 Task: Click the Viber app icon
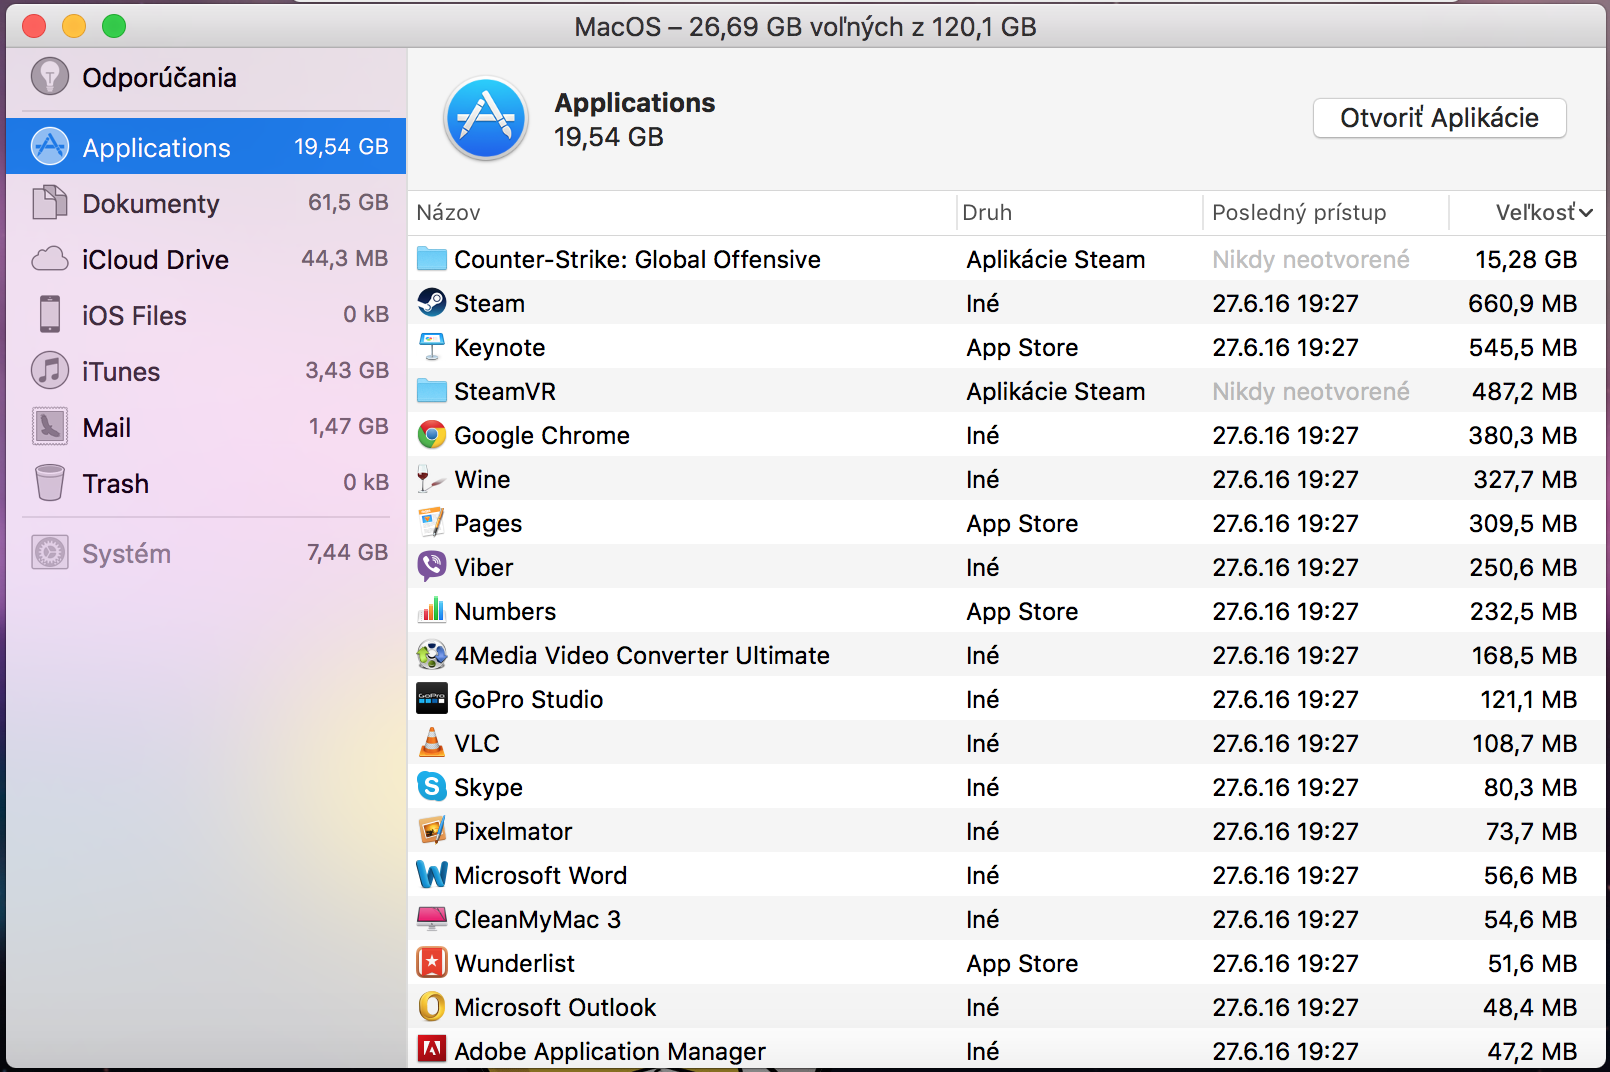point(431,566)
